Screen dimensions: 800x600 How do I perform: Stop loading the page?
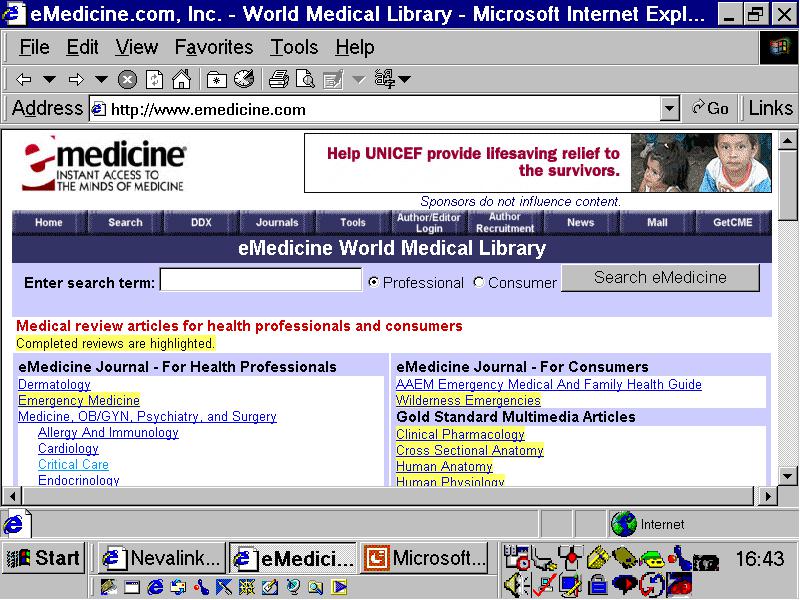(127, 80)
